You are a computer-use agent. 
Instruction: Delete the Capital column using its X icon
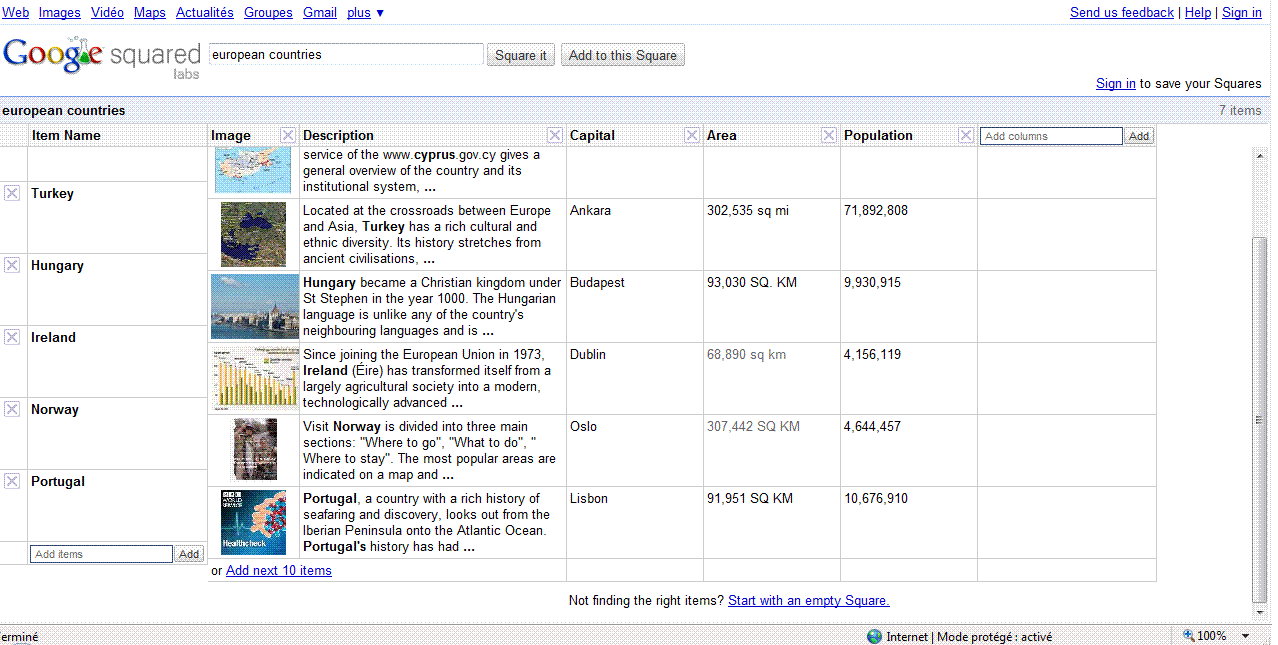pyautogui.click(x=692, y=136)
